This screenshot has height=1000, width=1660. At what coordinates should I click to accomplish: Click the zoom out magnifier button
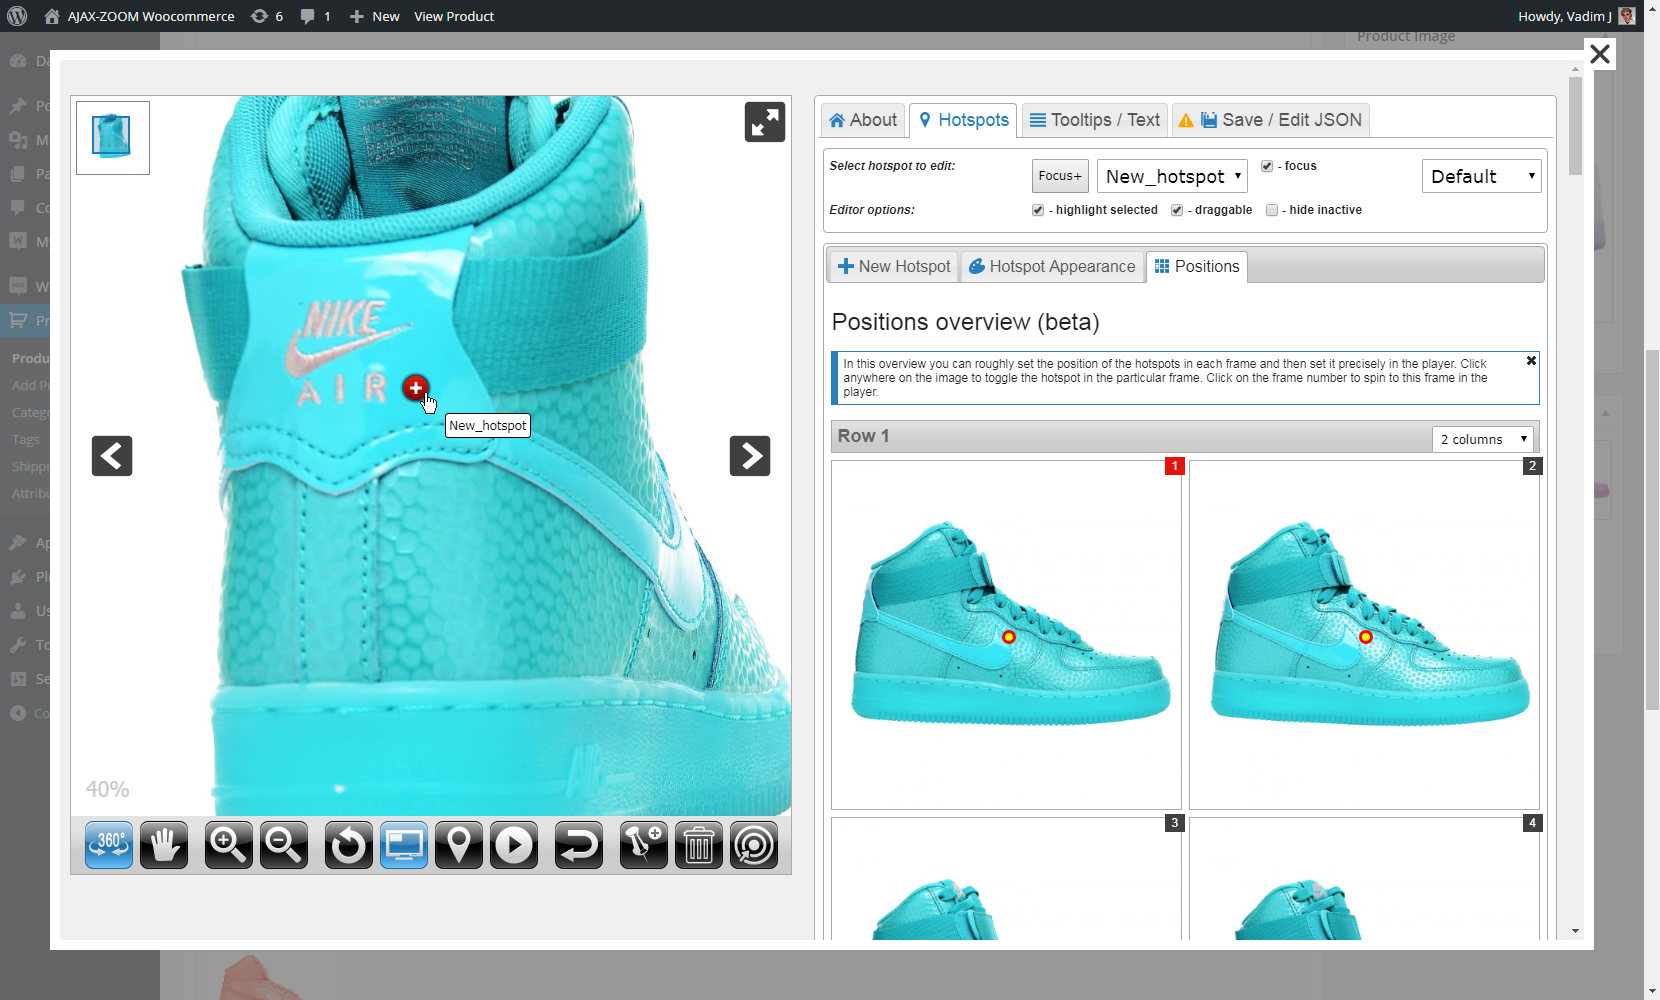284,846
